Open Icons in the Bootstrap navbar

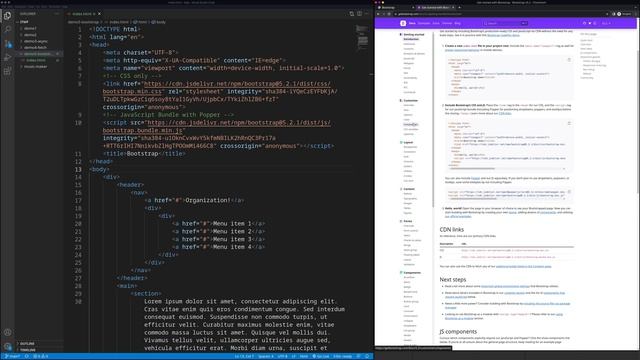436,23
